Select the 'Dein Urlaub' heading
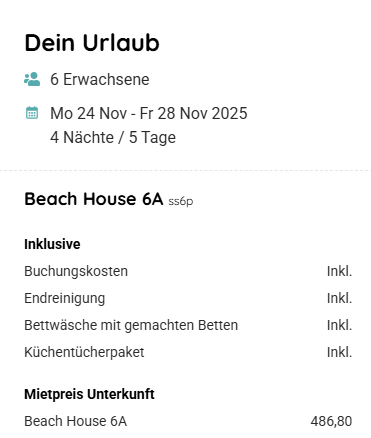 click(92, 43)
